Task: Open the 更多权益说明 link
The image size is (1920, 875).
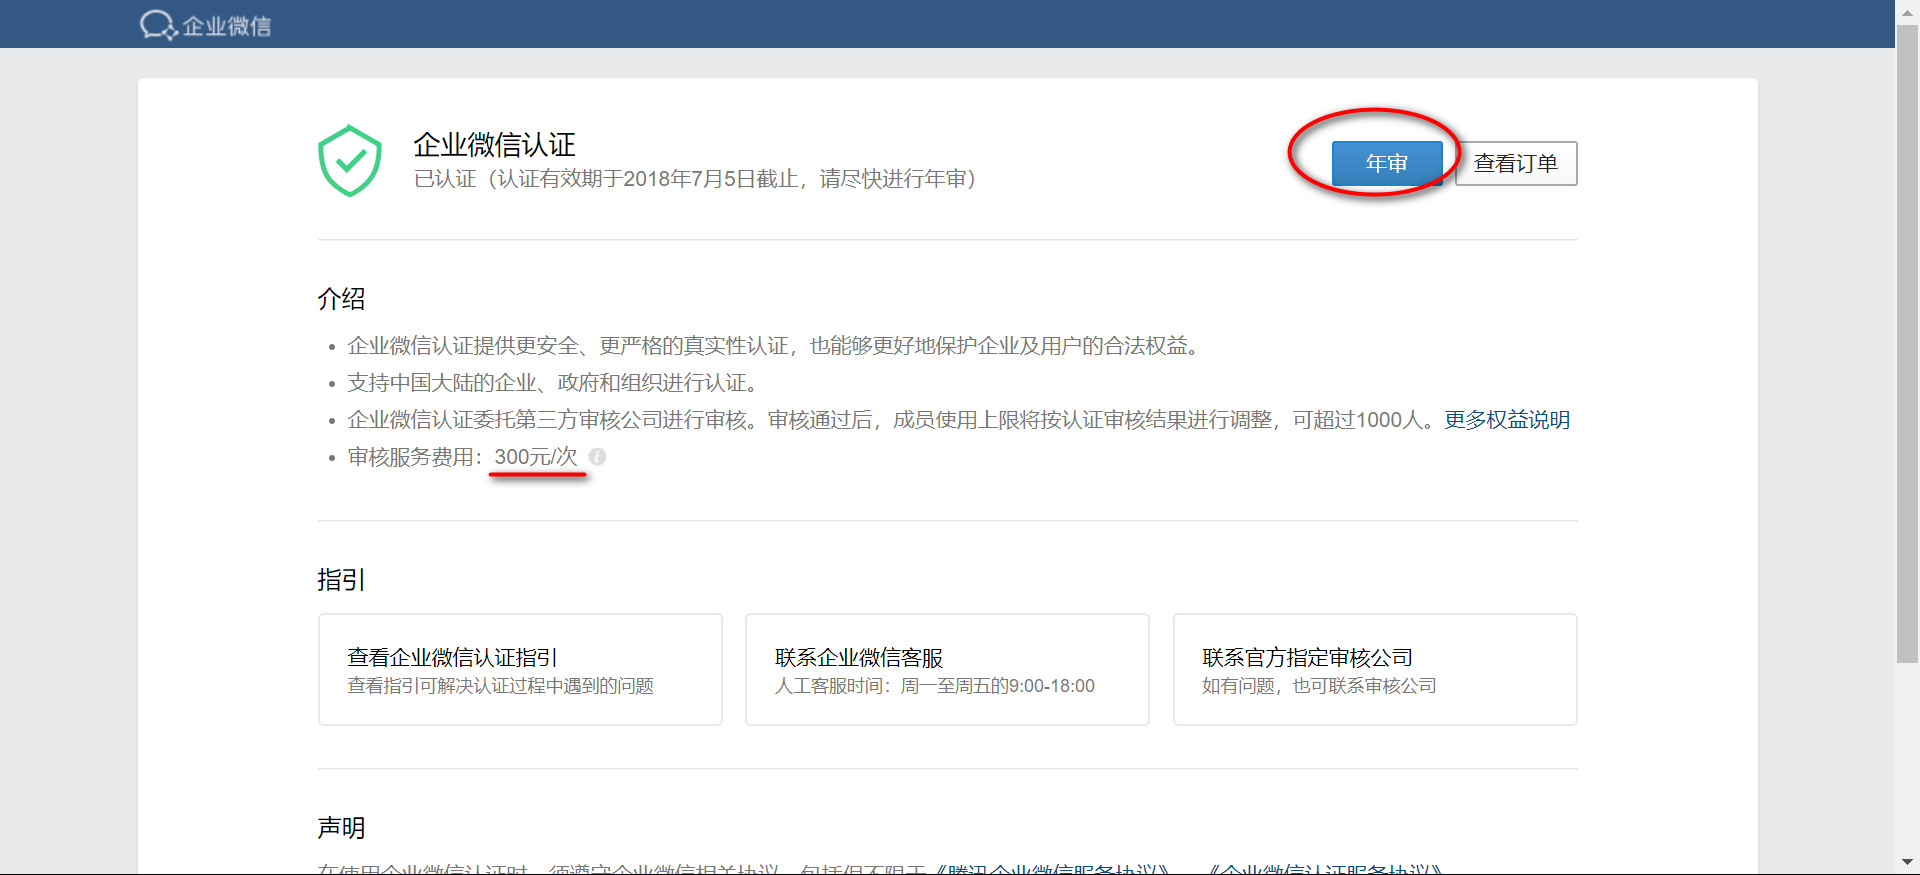Action: click(1507, 420)
